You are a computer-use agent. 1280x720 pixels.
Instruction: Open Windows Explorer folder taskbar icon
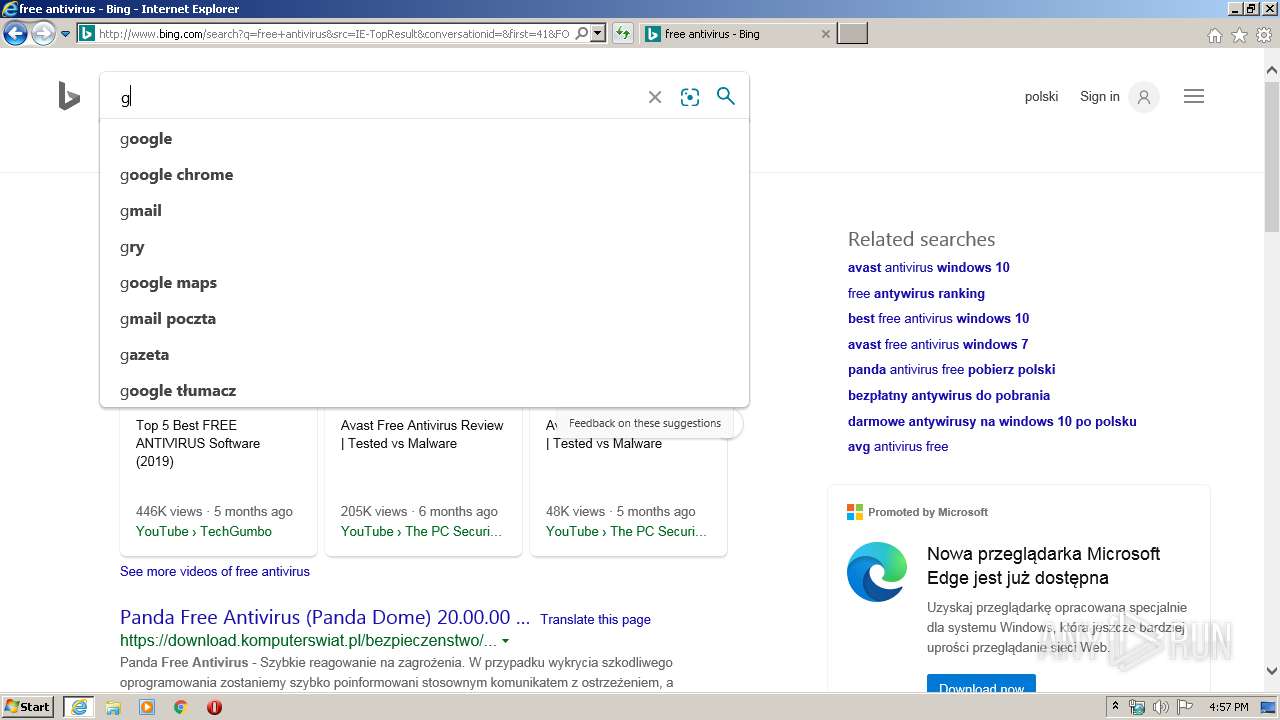tap(113, 707)
